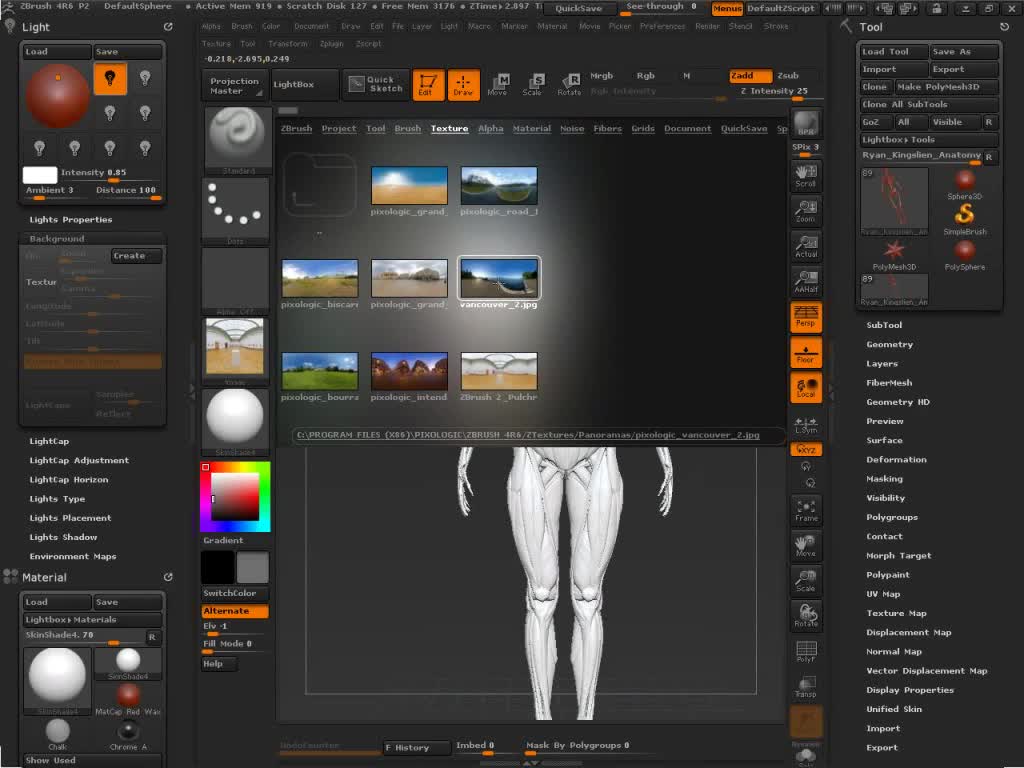Open the Dots stroke selector
1024x768 pixels.
(x=235, y=211)
